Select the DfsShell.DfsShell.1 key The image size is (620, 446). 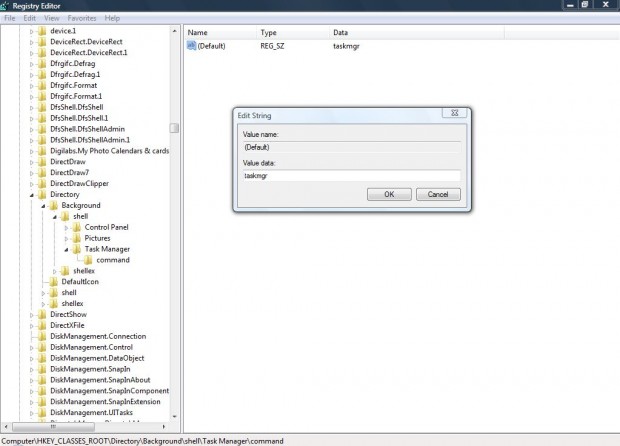click(79, 118)
